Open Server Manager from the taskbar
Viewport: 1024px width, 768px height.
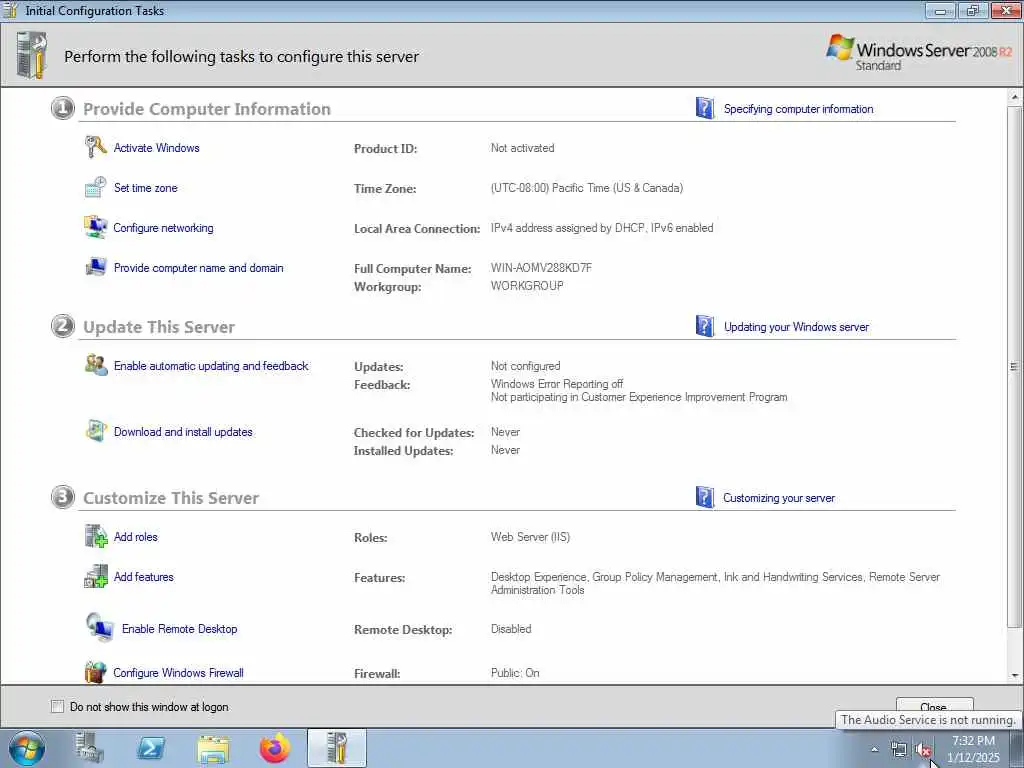[89, 748]
